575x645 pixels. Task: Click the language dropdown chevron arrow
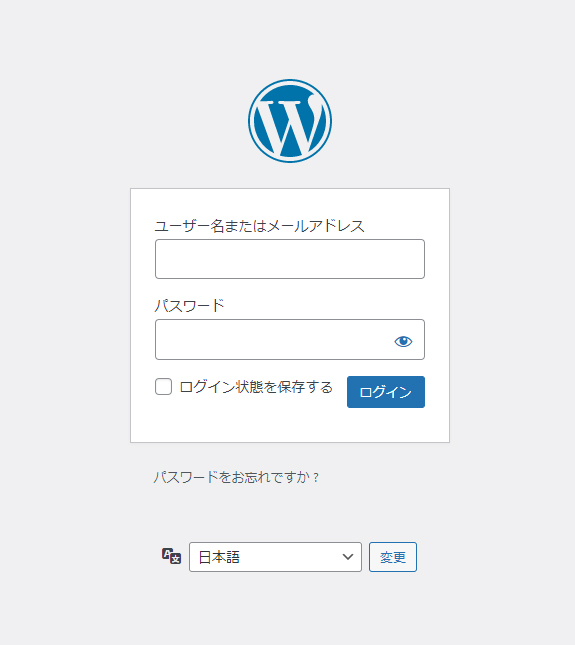[348, 557]
